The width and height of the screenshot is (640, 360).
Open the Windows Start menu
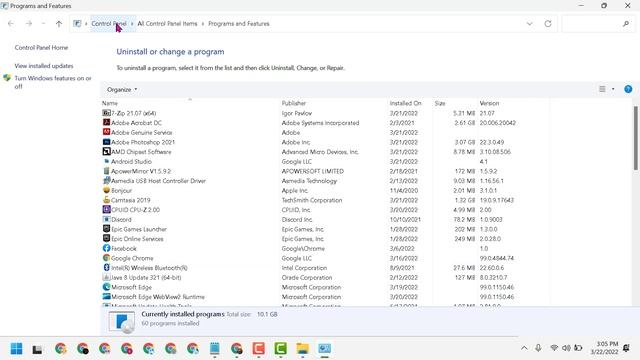[16, 349]
